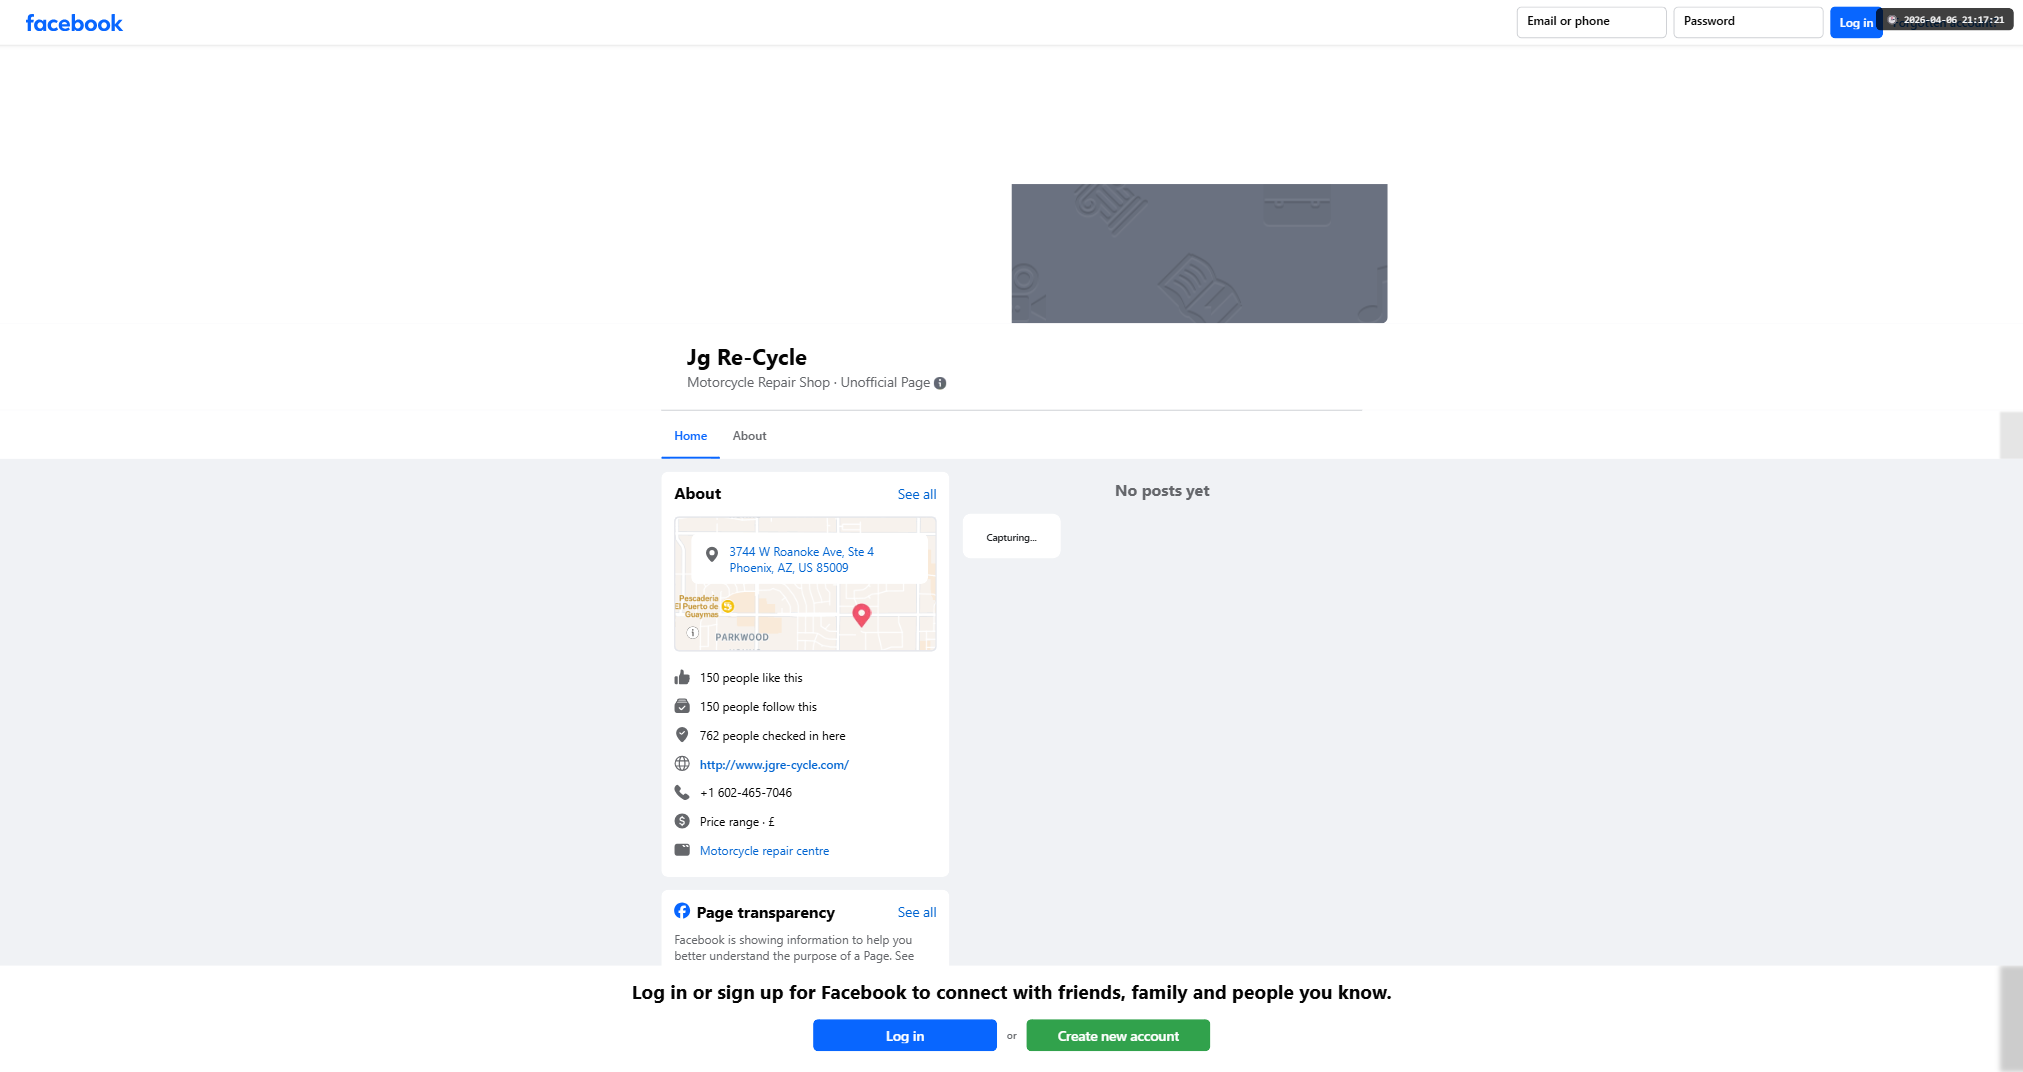The height and width of the screenshot is (1072, 2023).
Task: Click the Pescaderia restaurant map icon
Action: pyautogui.click(x=728, y=606)
